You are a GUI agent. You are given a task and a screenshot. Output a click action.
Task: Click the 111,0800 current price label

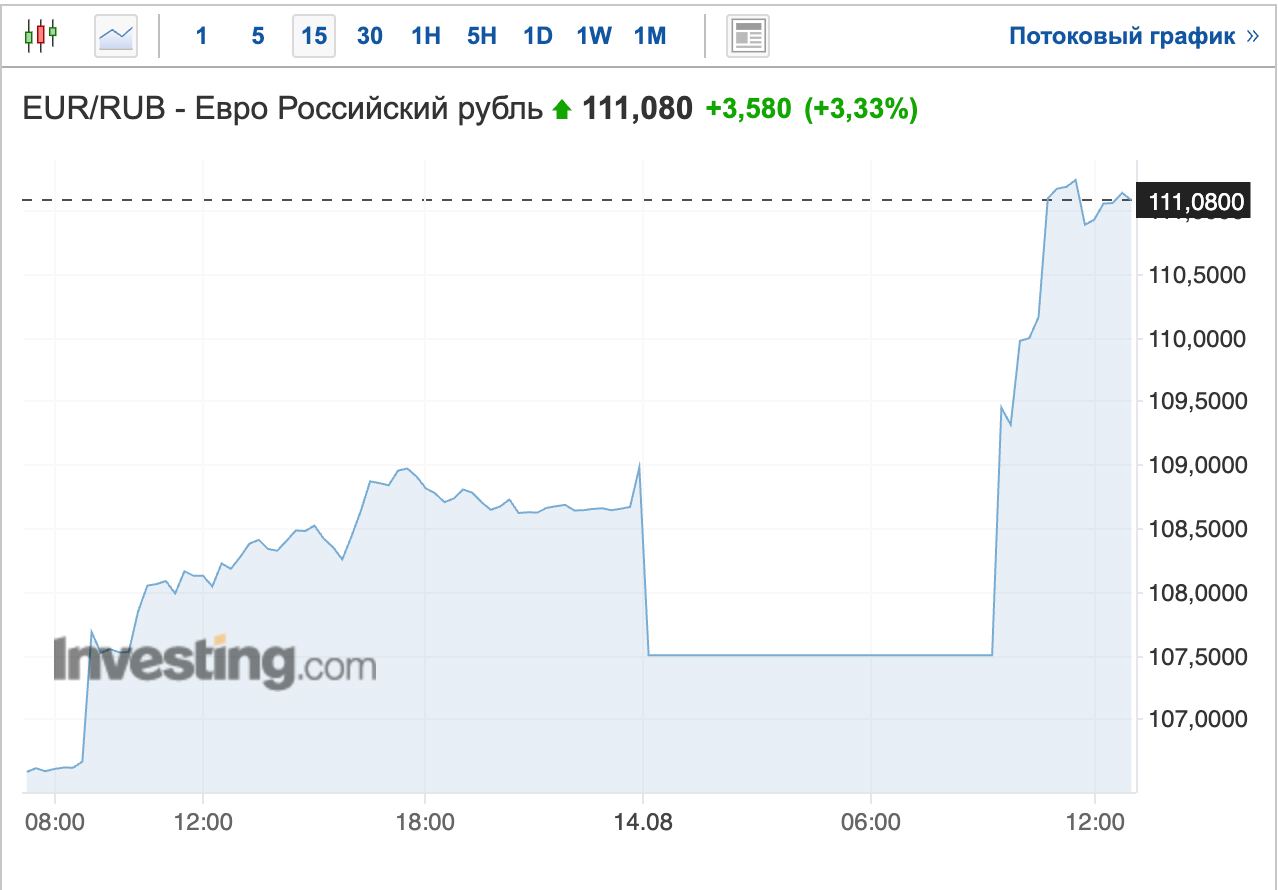(x=1196, y=203)
